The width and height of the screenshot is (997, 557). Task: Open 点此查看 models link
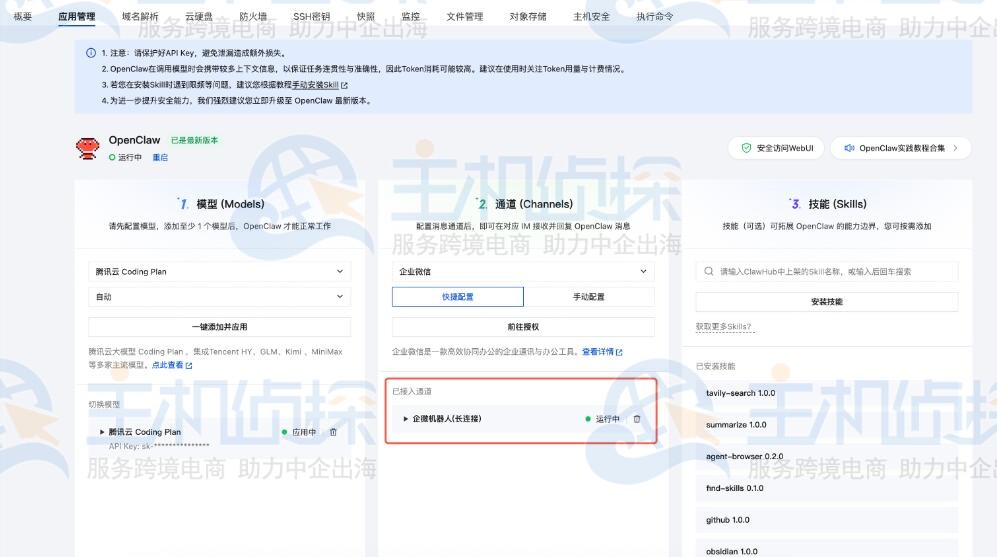pyautogui.click(x=172, y=365)
